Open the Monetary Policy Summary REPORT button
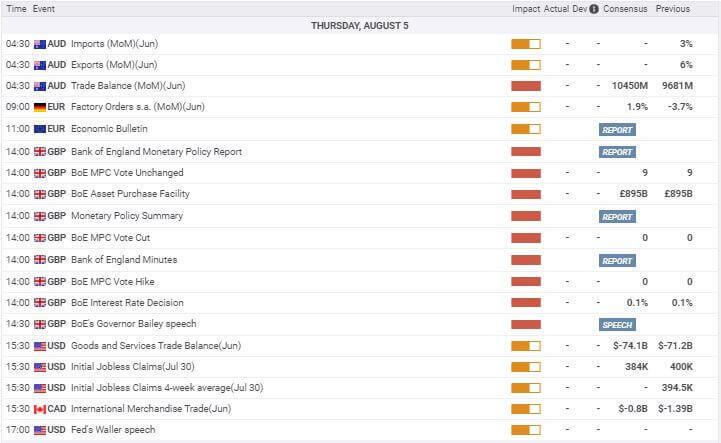The image size is (721, 443). click(x=617, y=217)
